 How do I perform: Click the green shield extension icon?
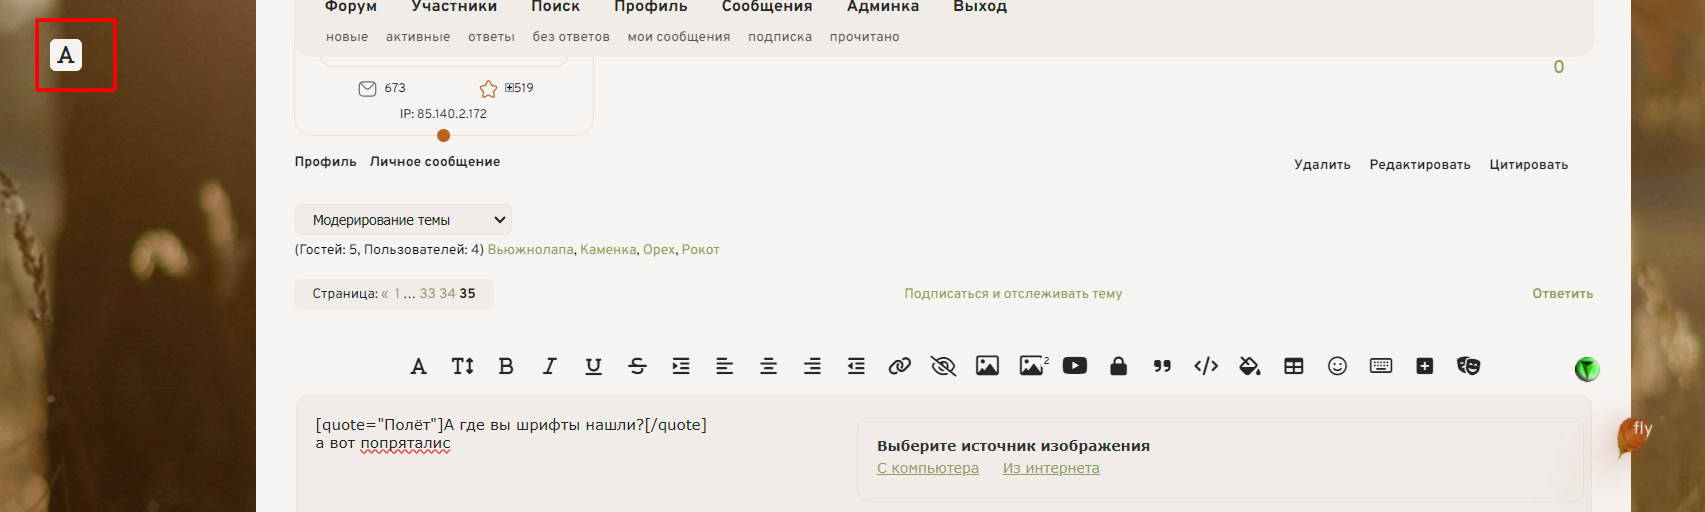[x=1587, y=370]
